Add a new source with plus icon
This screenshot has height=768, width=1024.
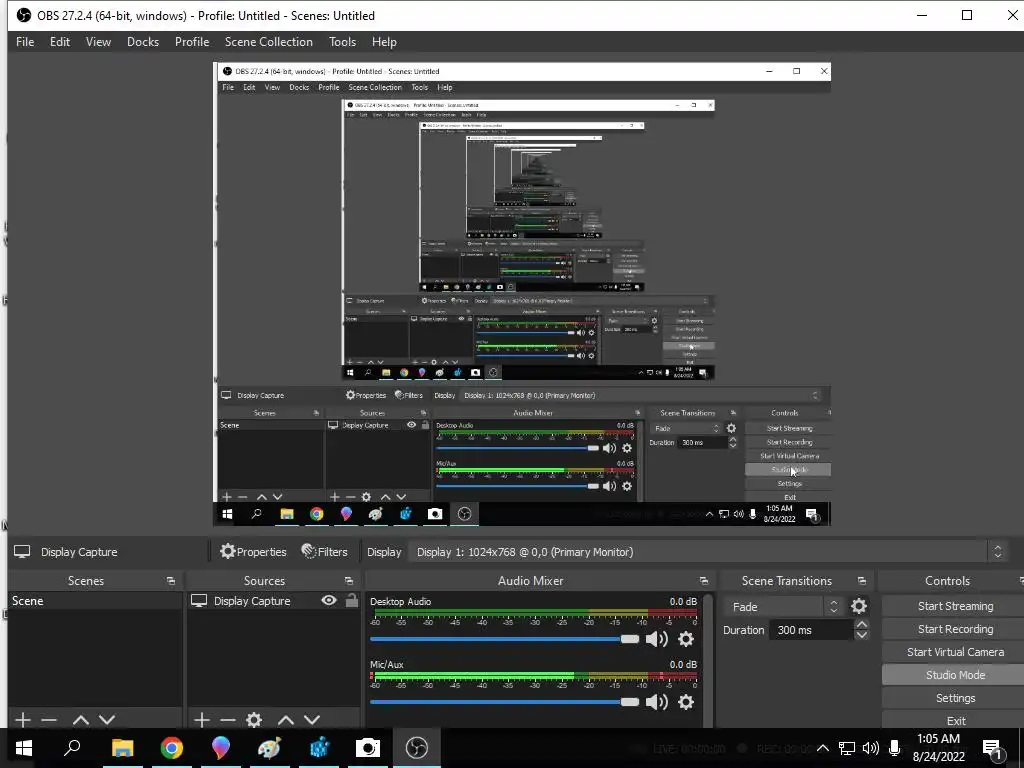click(x=202, y=720)
